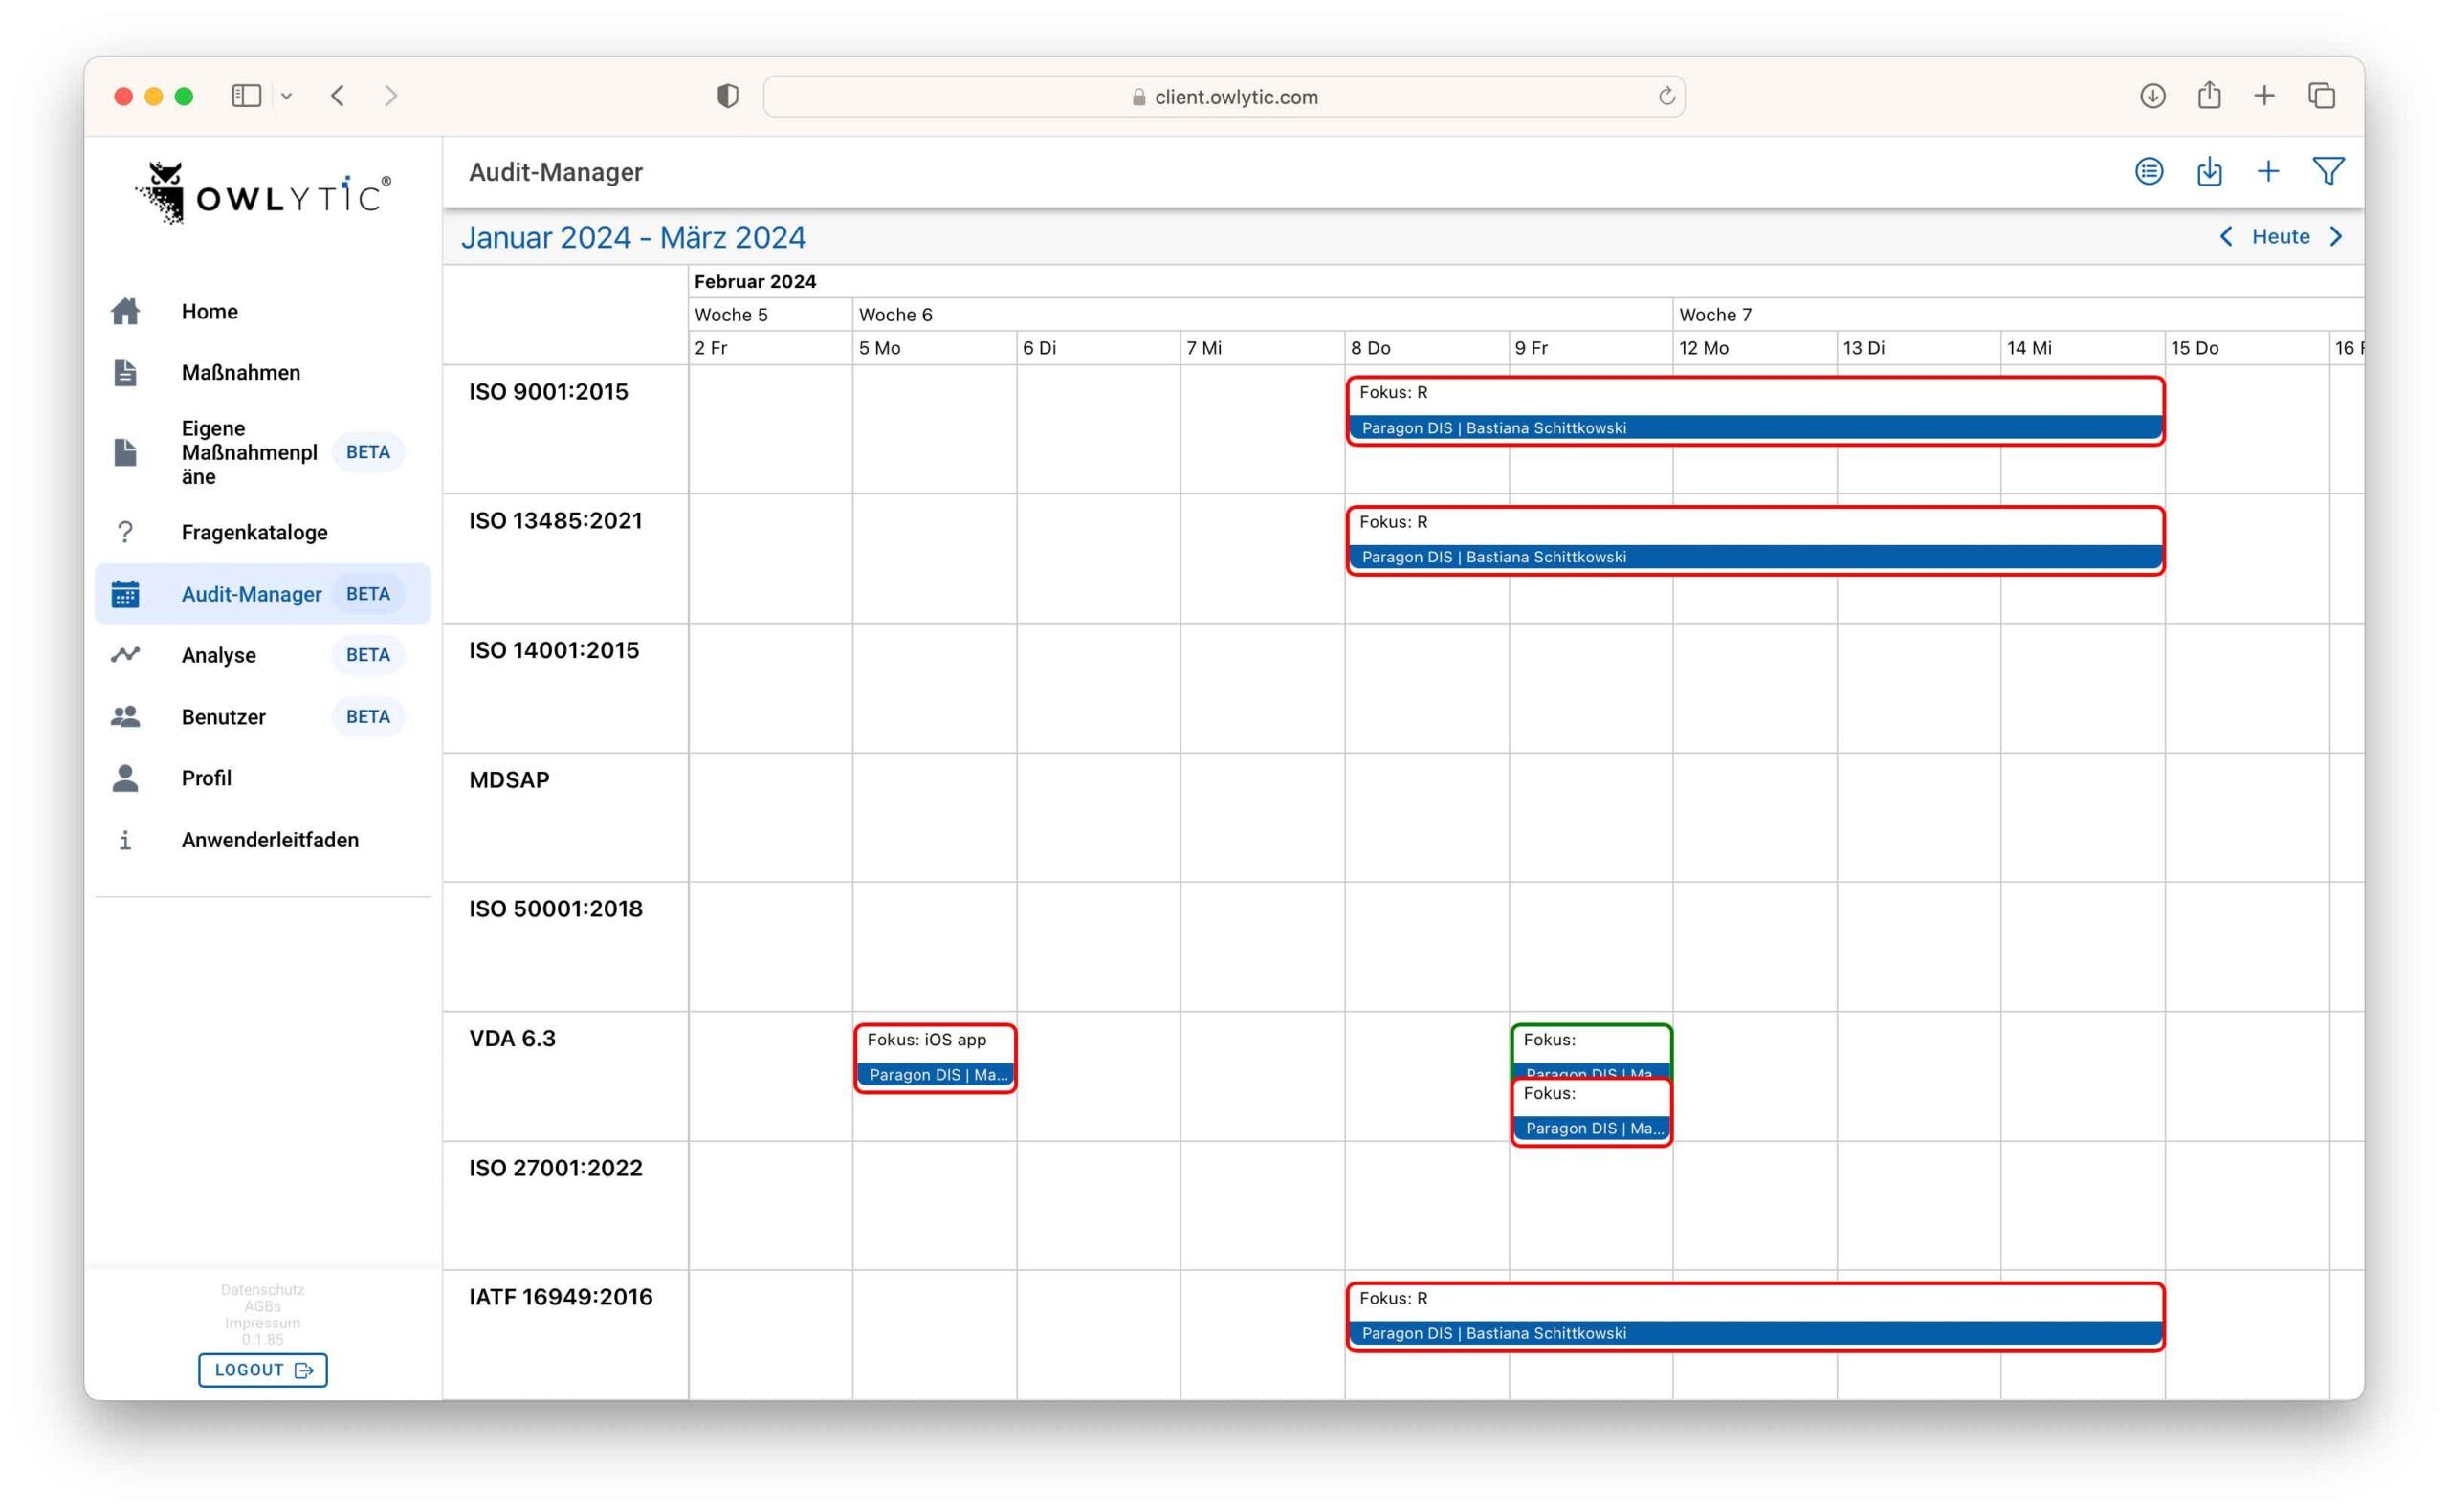Open the VDA 6.3 iOS app audit

pos(934,1058)
